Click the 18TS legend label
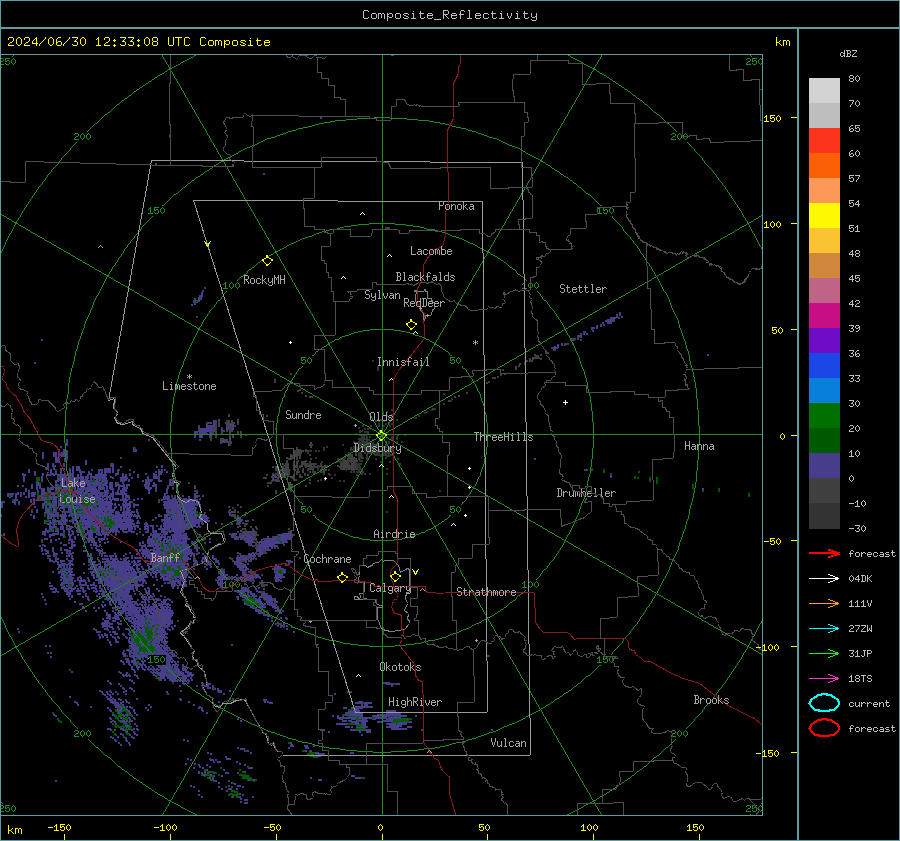 (x=860, y=679)
